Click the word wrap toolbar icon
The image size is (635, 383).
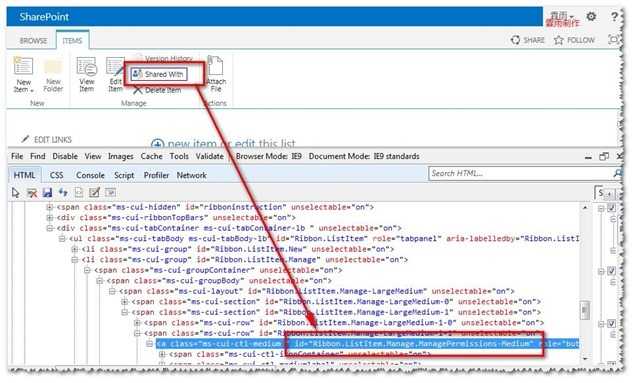pos(110,193)
